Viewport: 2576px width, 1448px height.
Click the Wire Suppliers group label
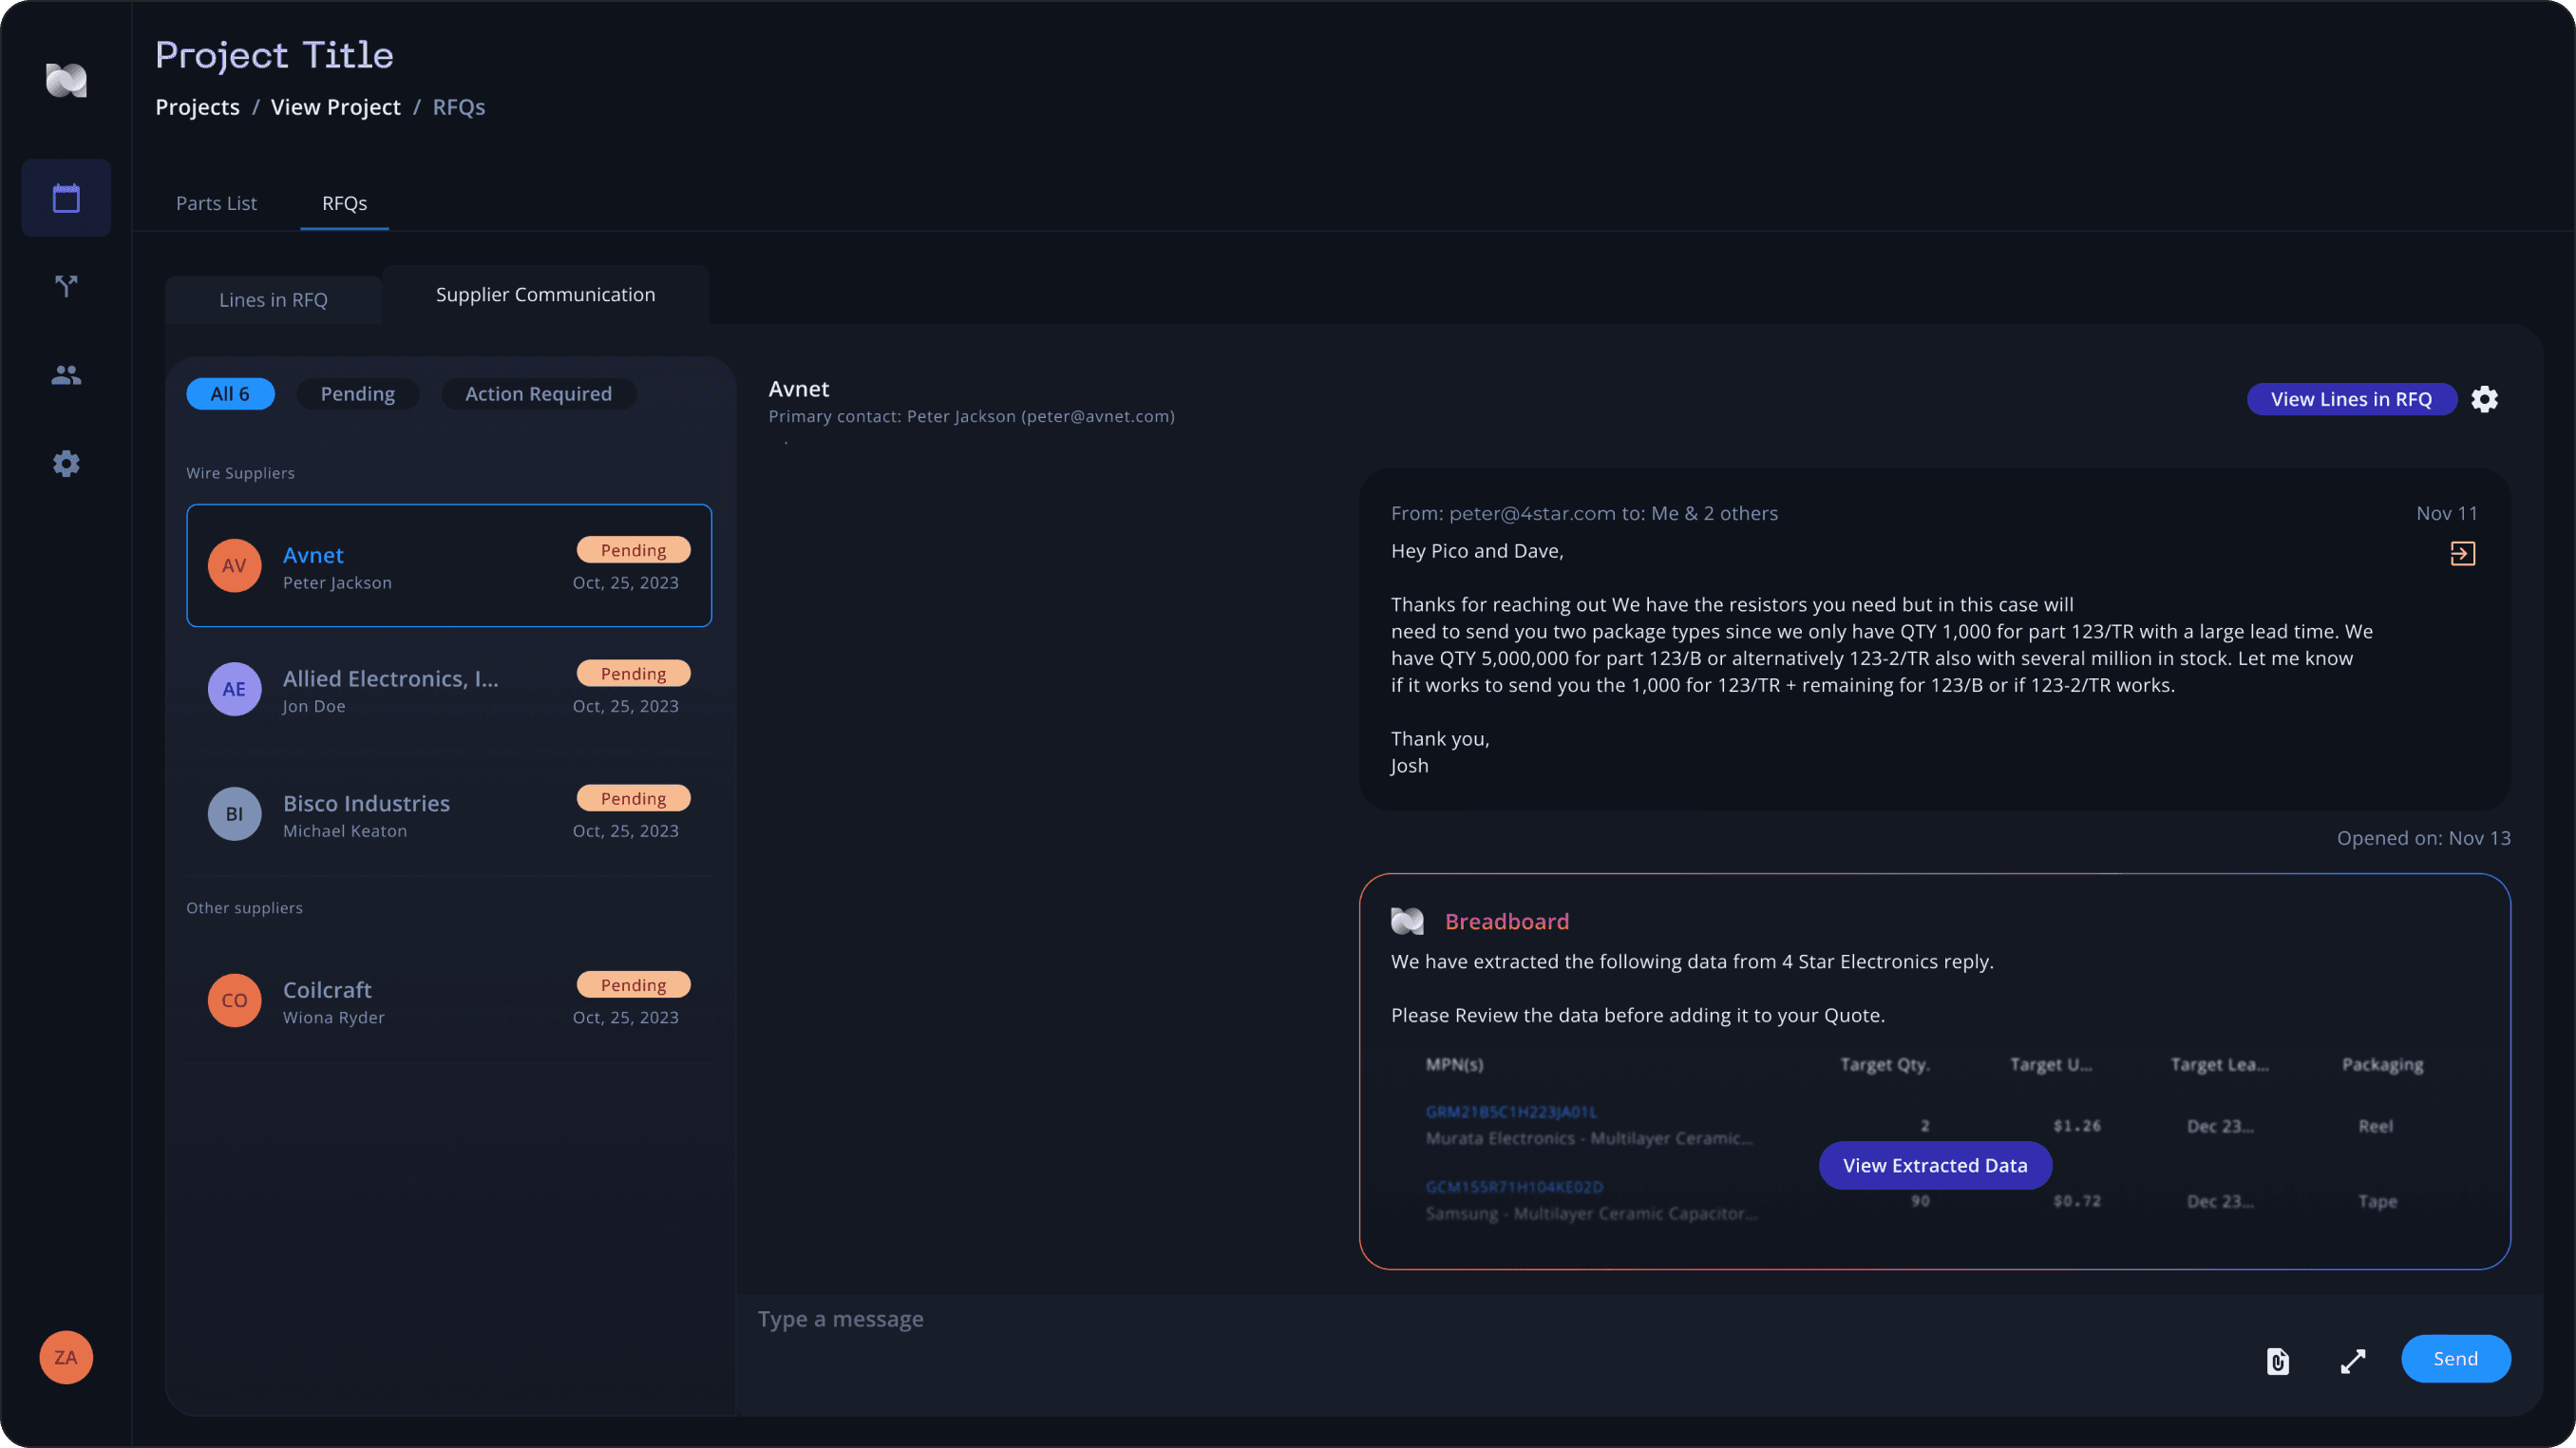[x=240, y=473]
